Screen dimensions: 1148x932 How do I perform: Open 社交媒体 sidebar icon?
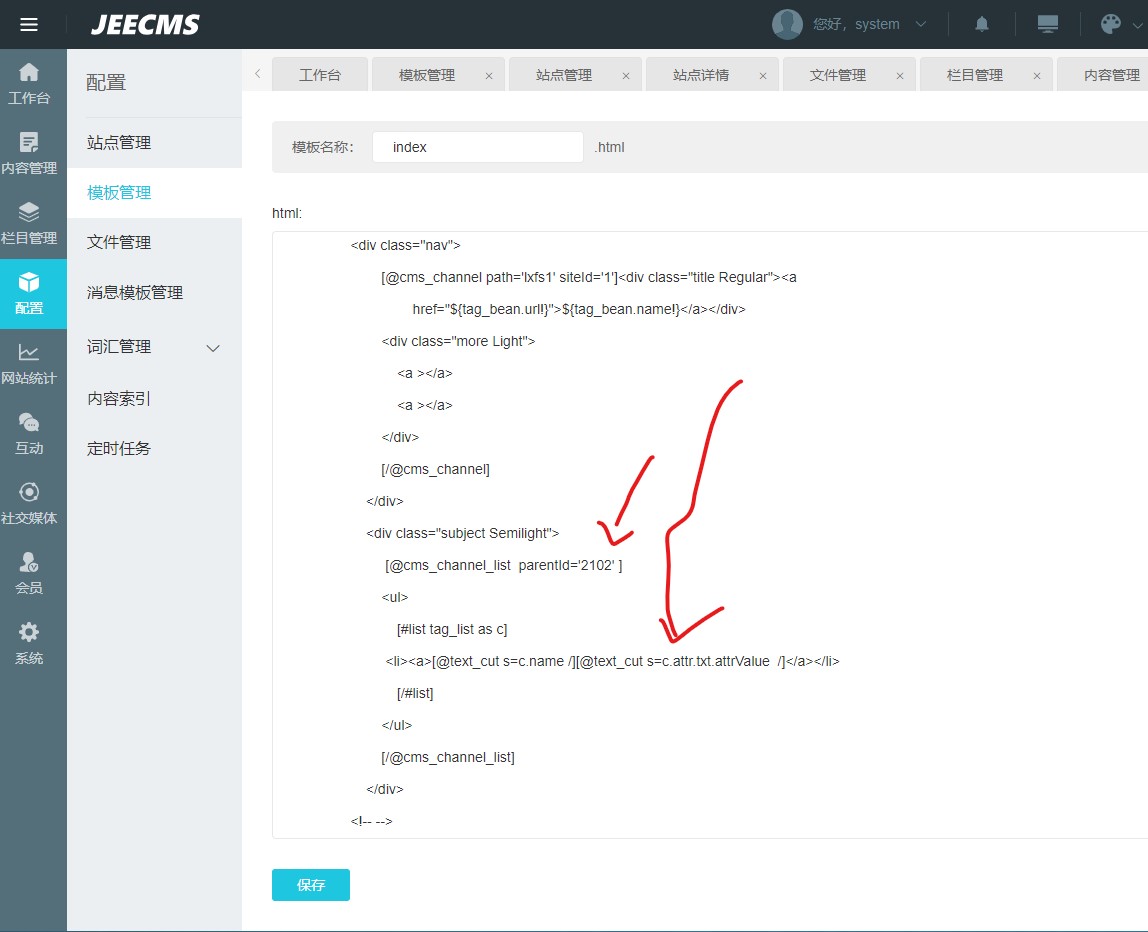click(x=29, y=504)
